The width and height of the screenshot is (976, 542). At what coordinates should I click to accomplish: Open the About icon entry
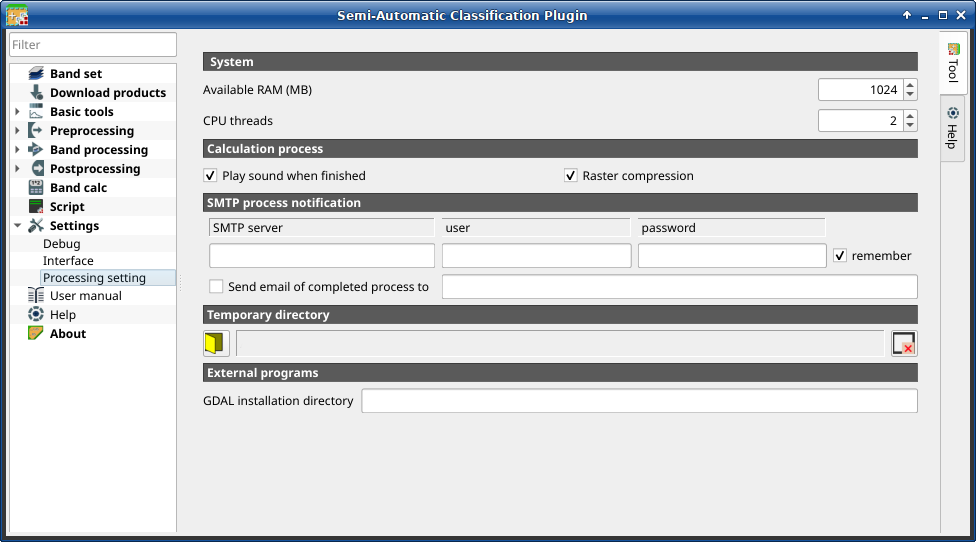tap(36, 333)
